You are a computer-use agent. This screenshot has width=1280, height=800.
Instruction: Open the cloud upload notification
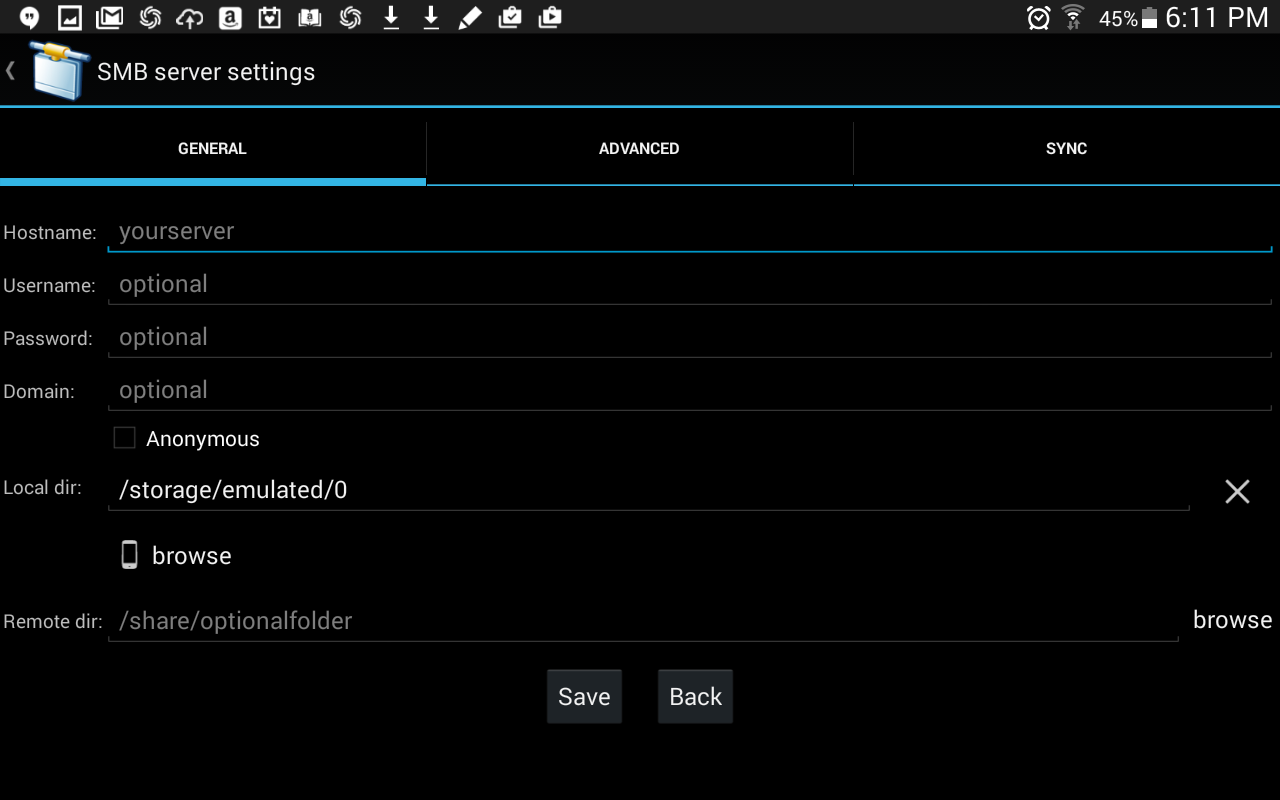click(189, 17)
